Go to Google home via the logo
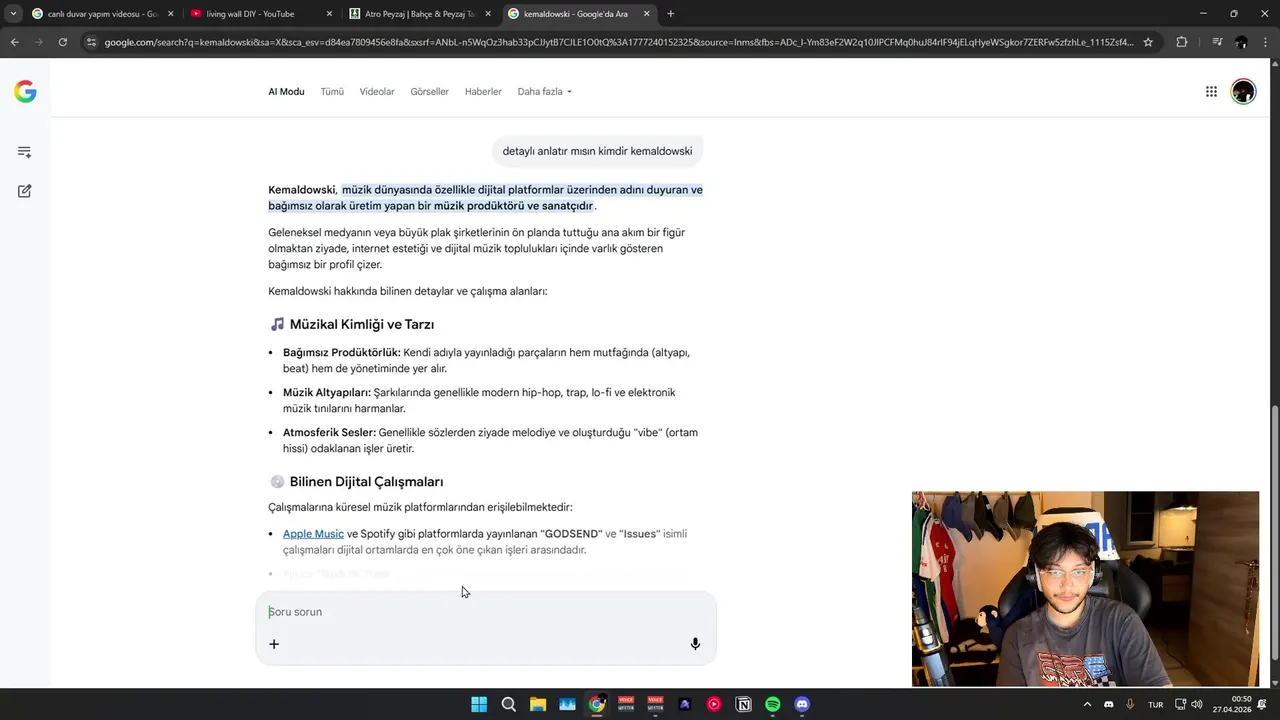 click(25, 92)
